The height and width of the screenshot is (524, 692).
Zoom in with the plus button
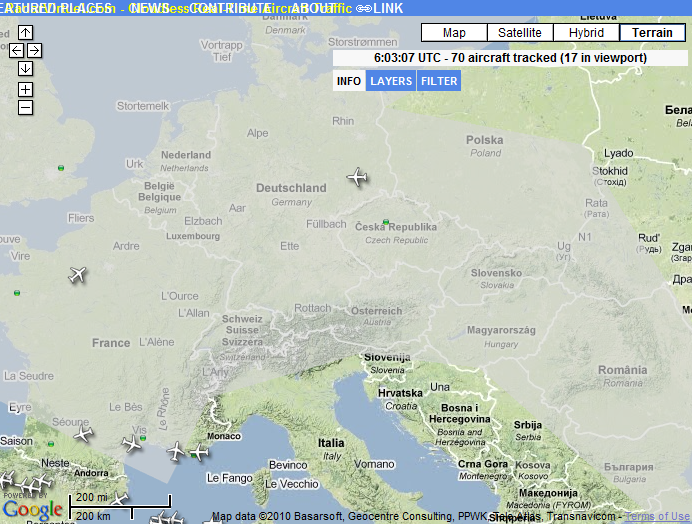point(25,90)
